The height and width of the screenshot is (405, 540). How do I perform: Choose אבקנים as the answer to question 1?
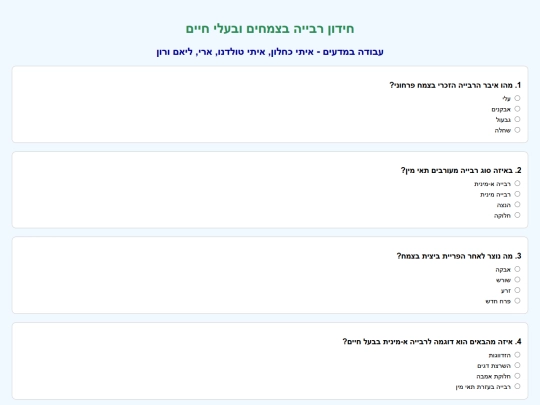point(517,109)
